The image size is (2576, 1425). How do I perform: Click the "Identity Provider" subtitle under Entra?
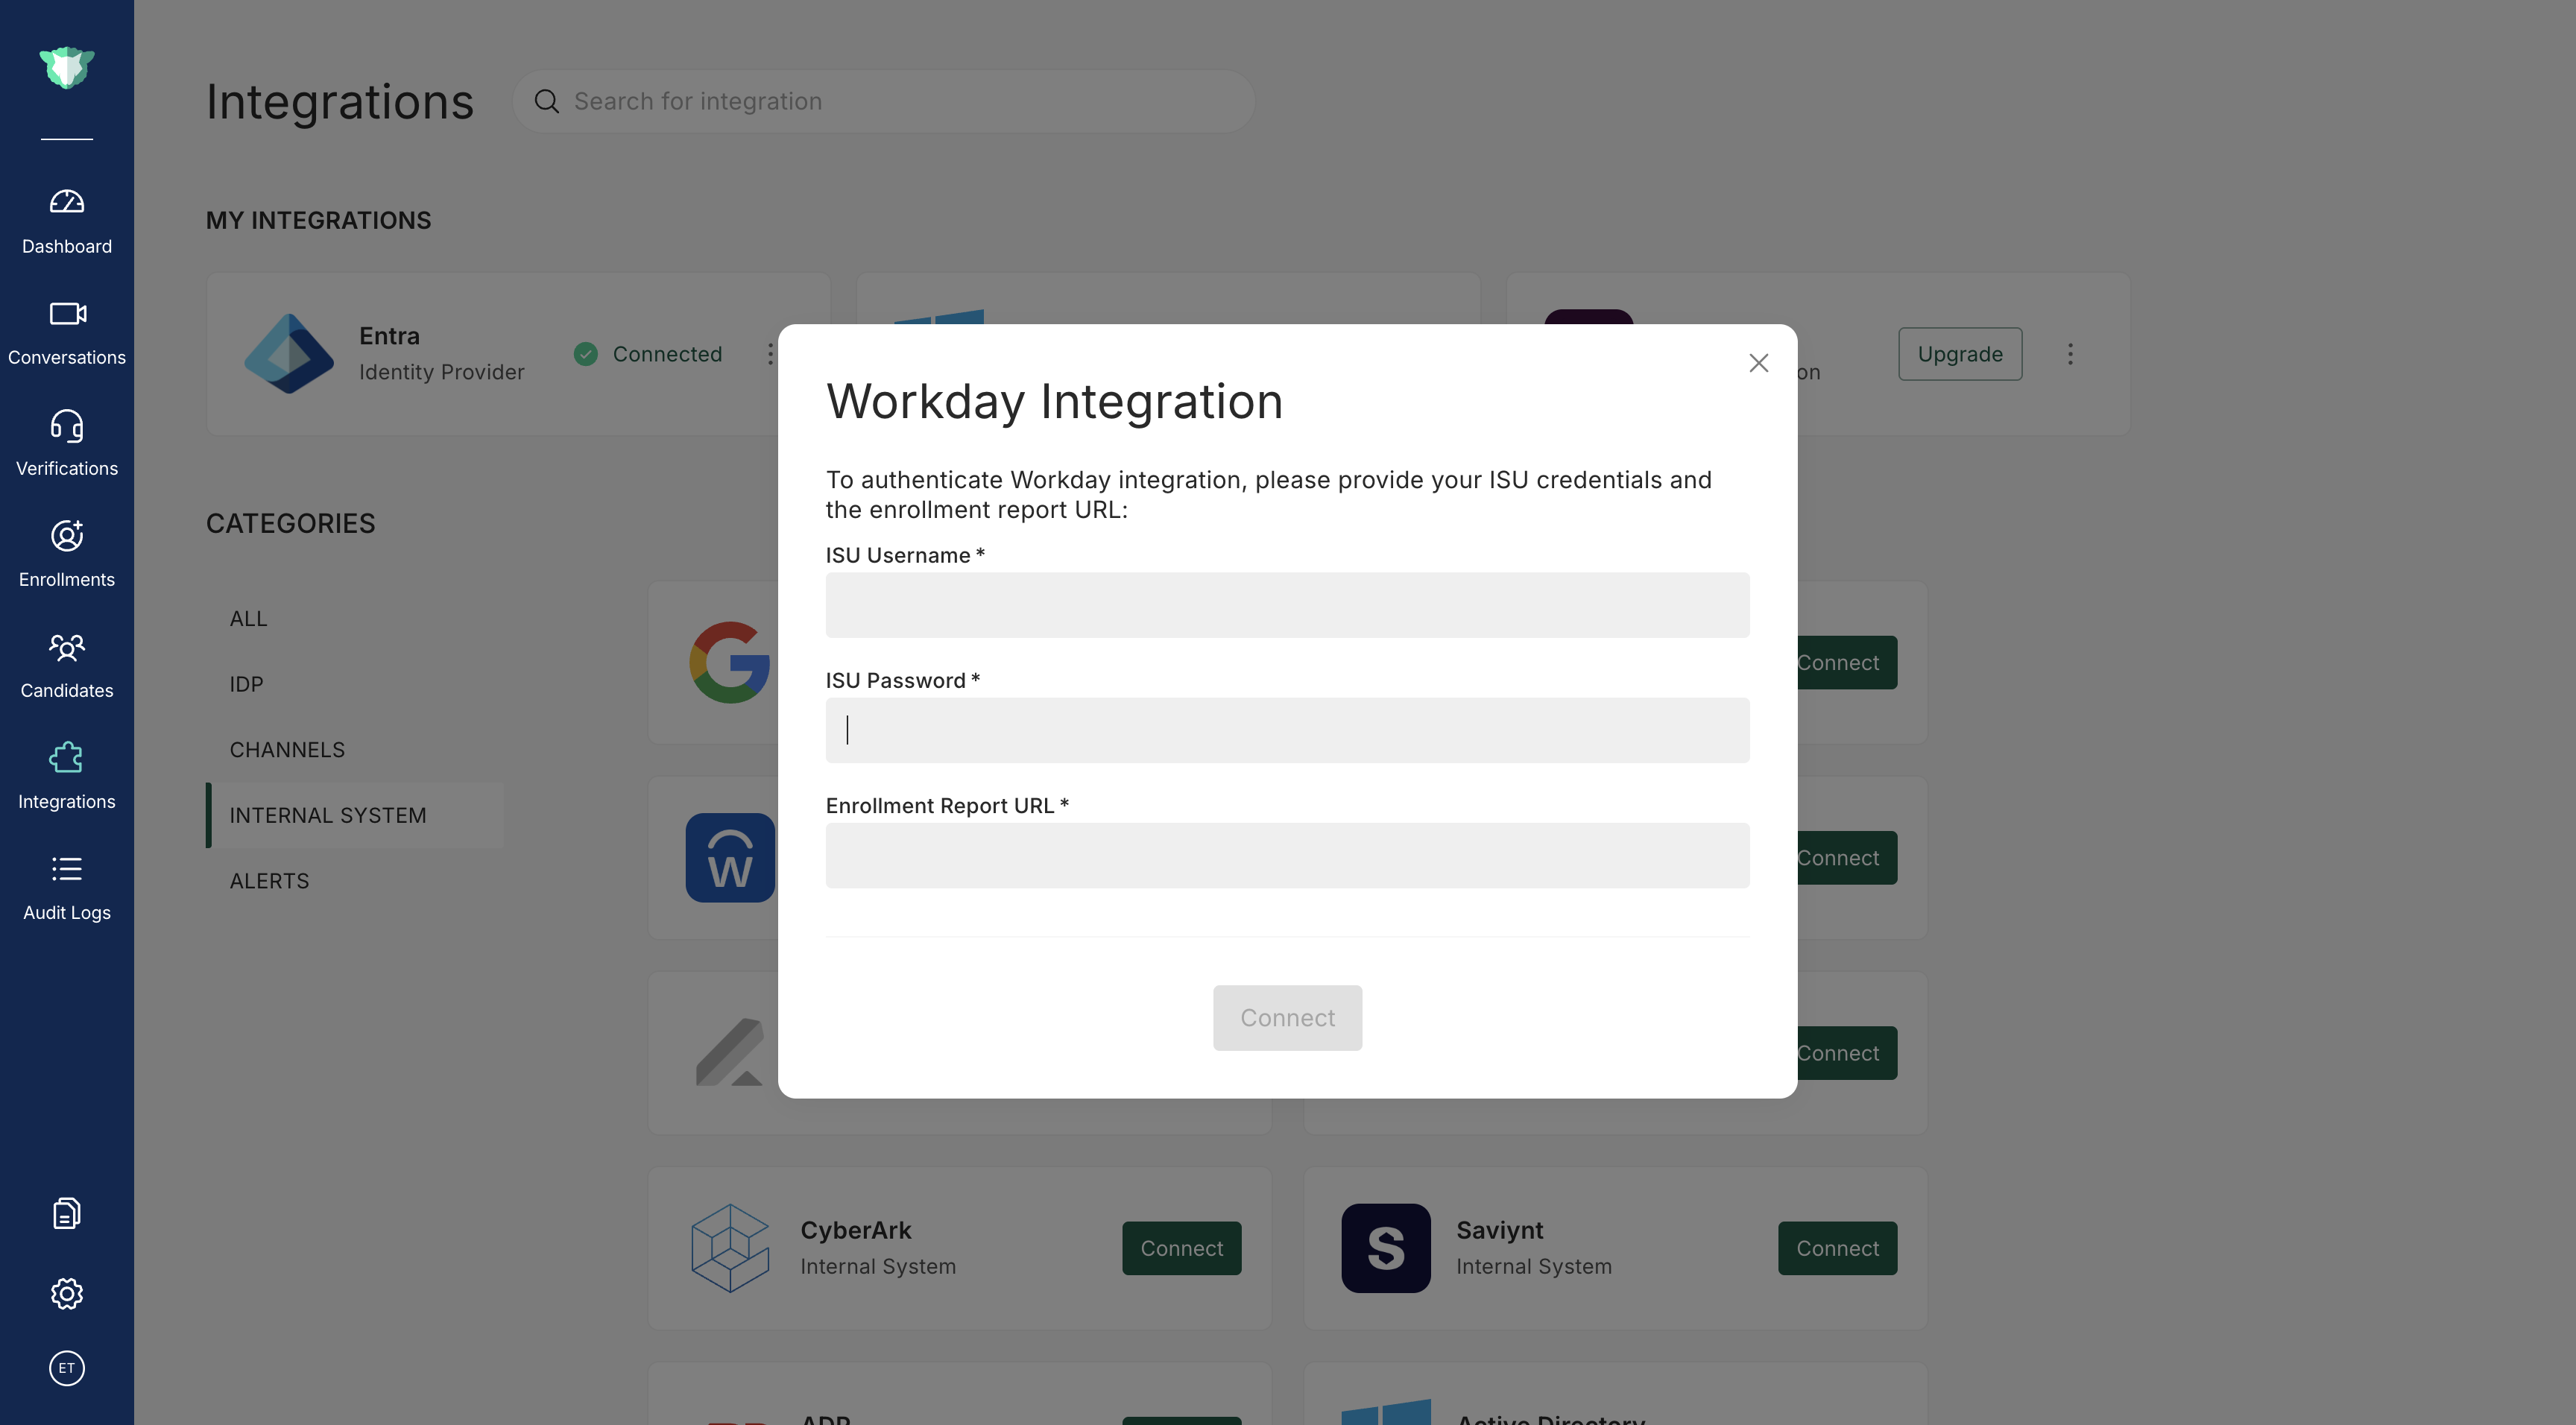pos(441,372)
